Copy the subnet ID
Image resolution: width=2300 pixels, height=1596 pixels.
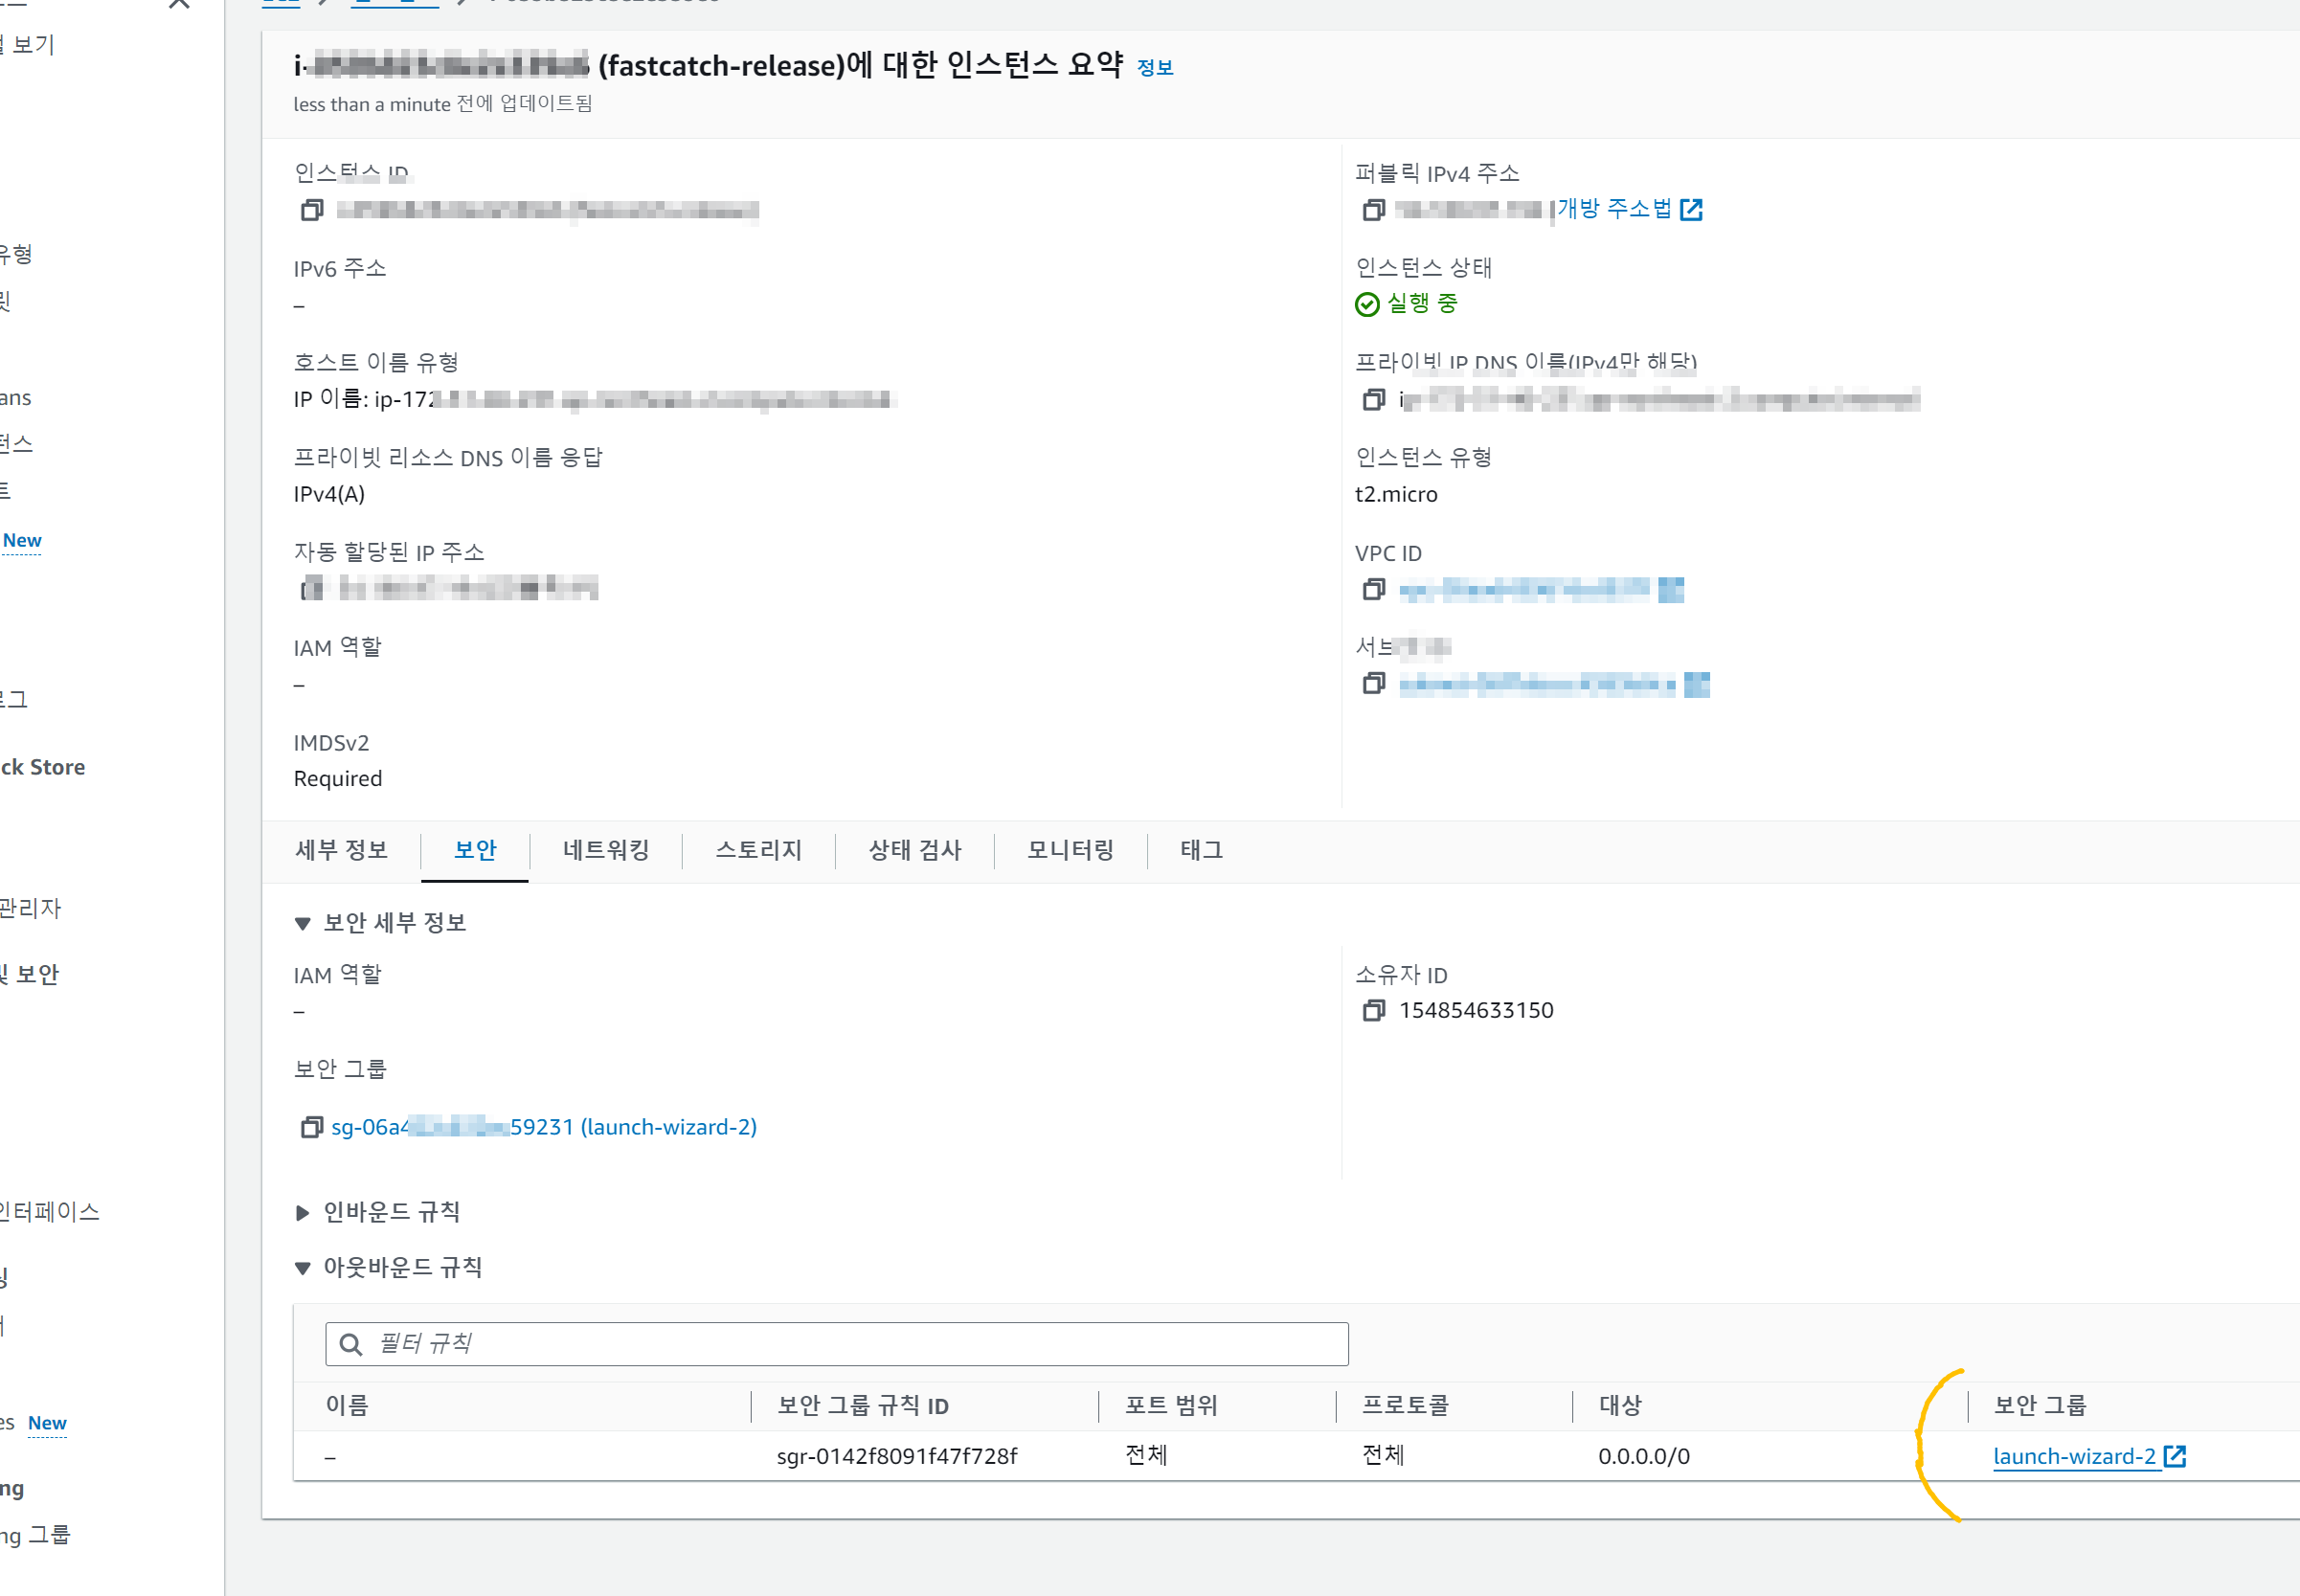coord(1374,684)
